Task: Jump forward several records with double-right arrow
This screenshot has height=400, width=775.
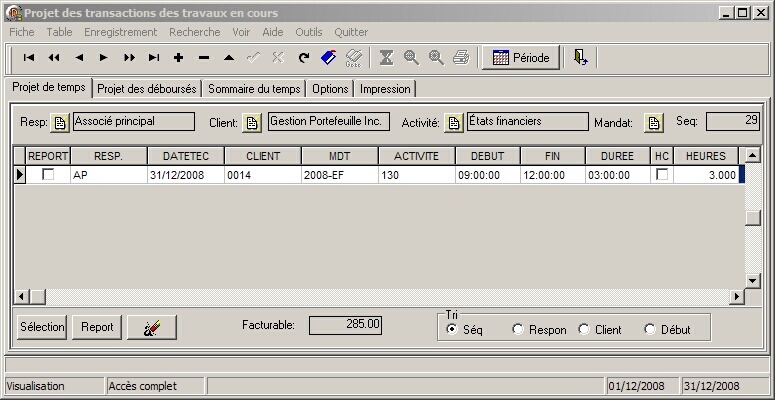Action: 129,58
